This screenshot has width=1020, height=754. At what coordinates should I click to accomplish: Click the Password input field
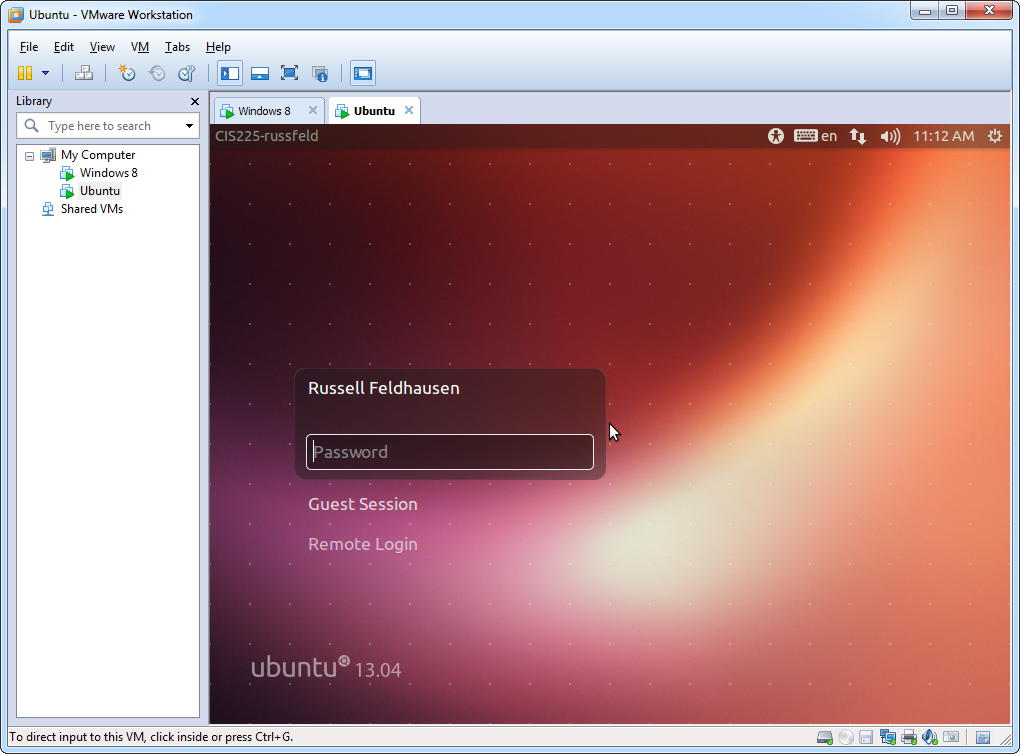pyautogui.click(x=450, y=452)
